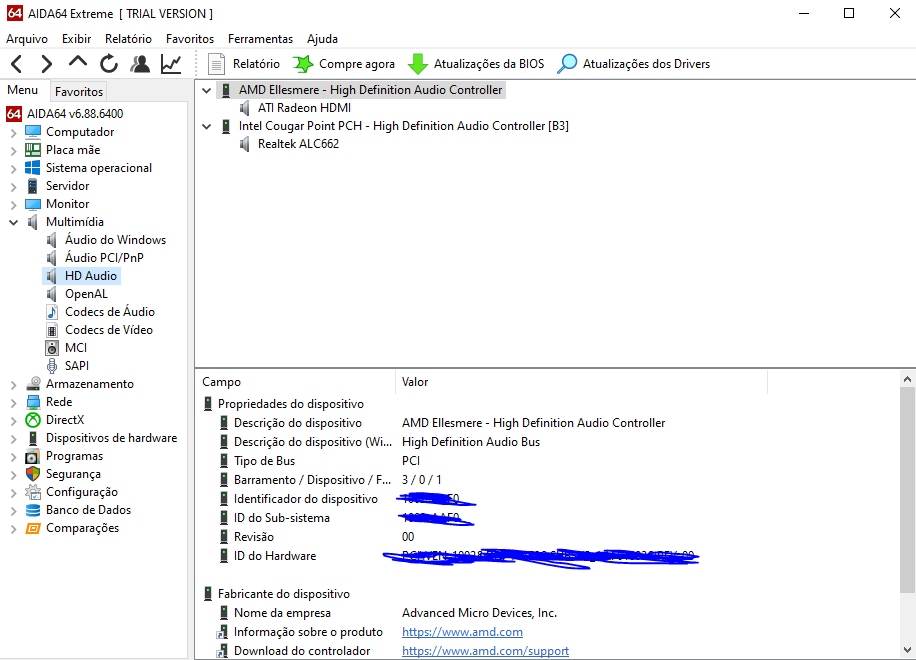Click the Campo column header
This screenshot has width=916, height=660.
tap(295, 382)
